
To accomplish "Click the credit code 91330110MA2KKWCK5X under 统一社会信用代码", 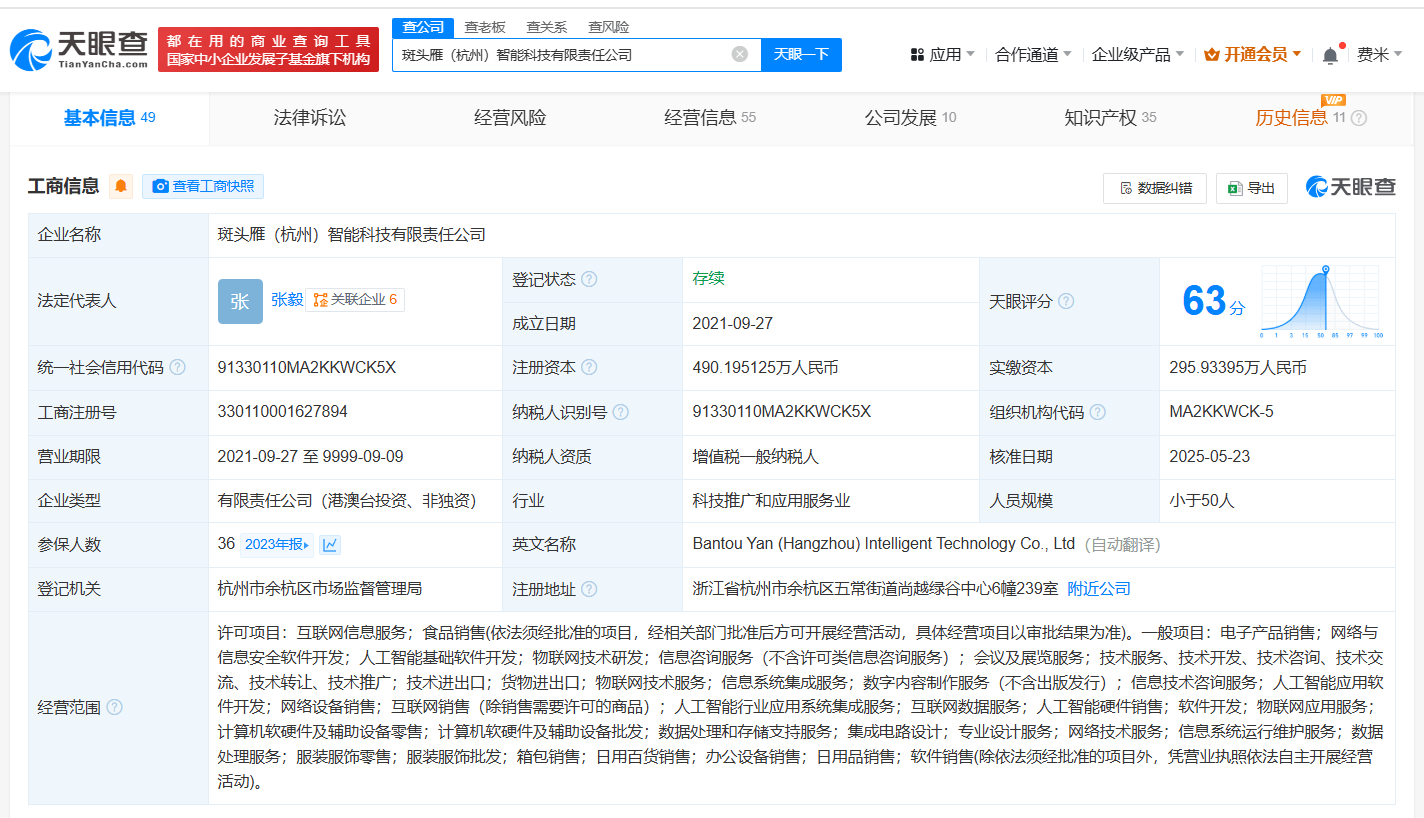I will (x=307, y=367).
